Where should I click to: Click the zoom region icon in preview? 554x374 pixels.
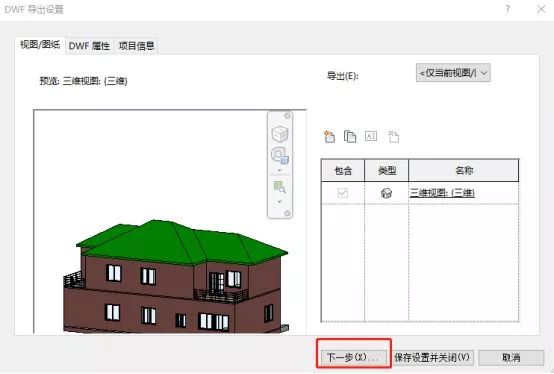click(x=279, y=187)
